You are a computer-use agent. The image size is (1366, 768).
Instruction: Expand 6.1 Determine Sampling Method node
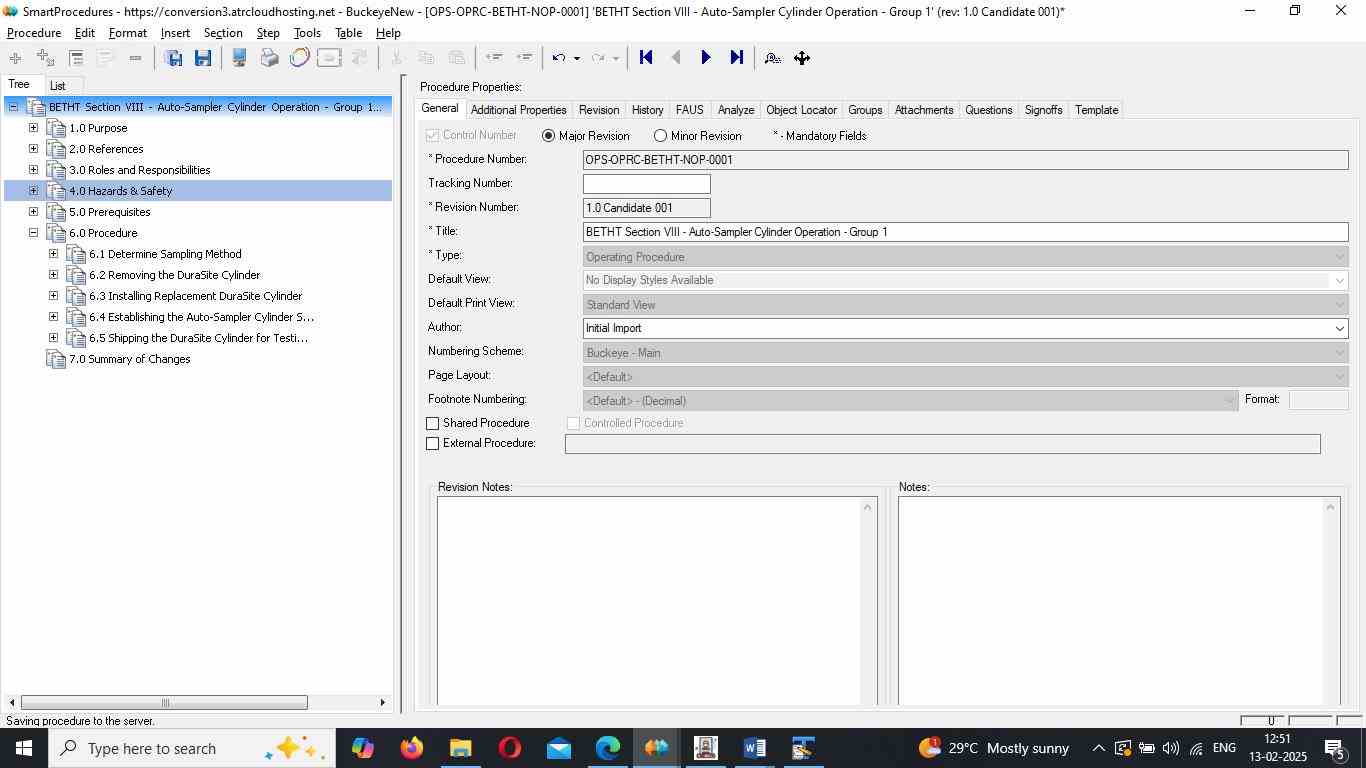click(53, 254)
